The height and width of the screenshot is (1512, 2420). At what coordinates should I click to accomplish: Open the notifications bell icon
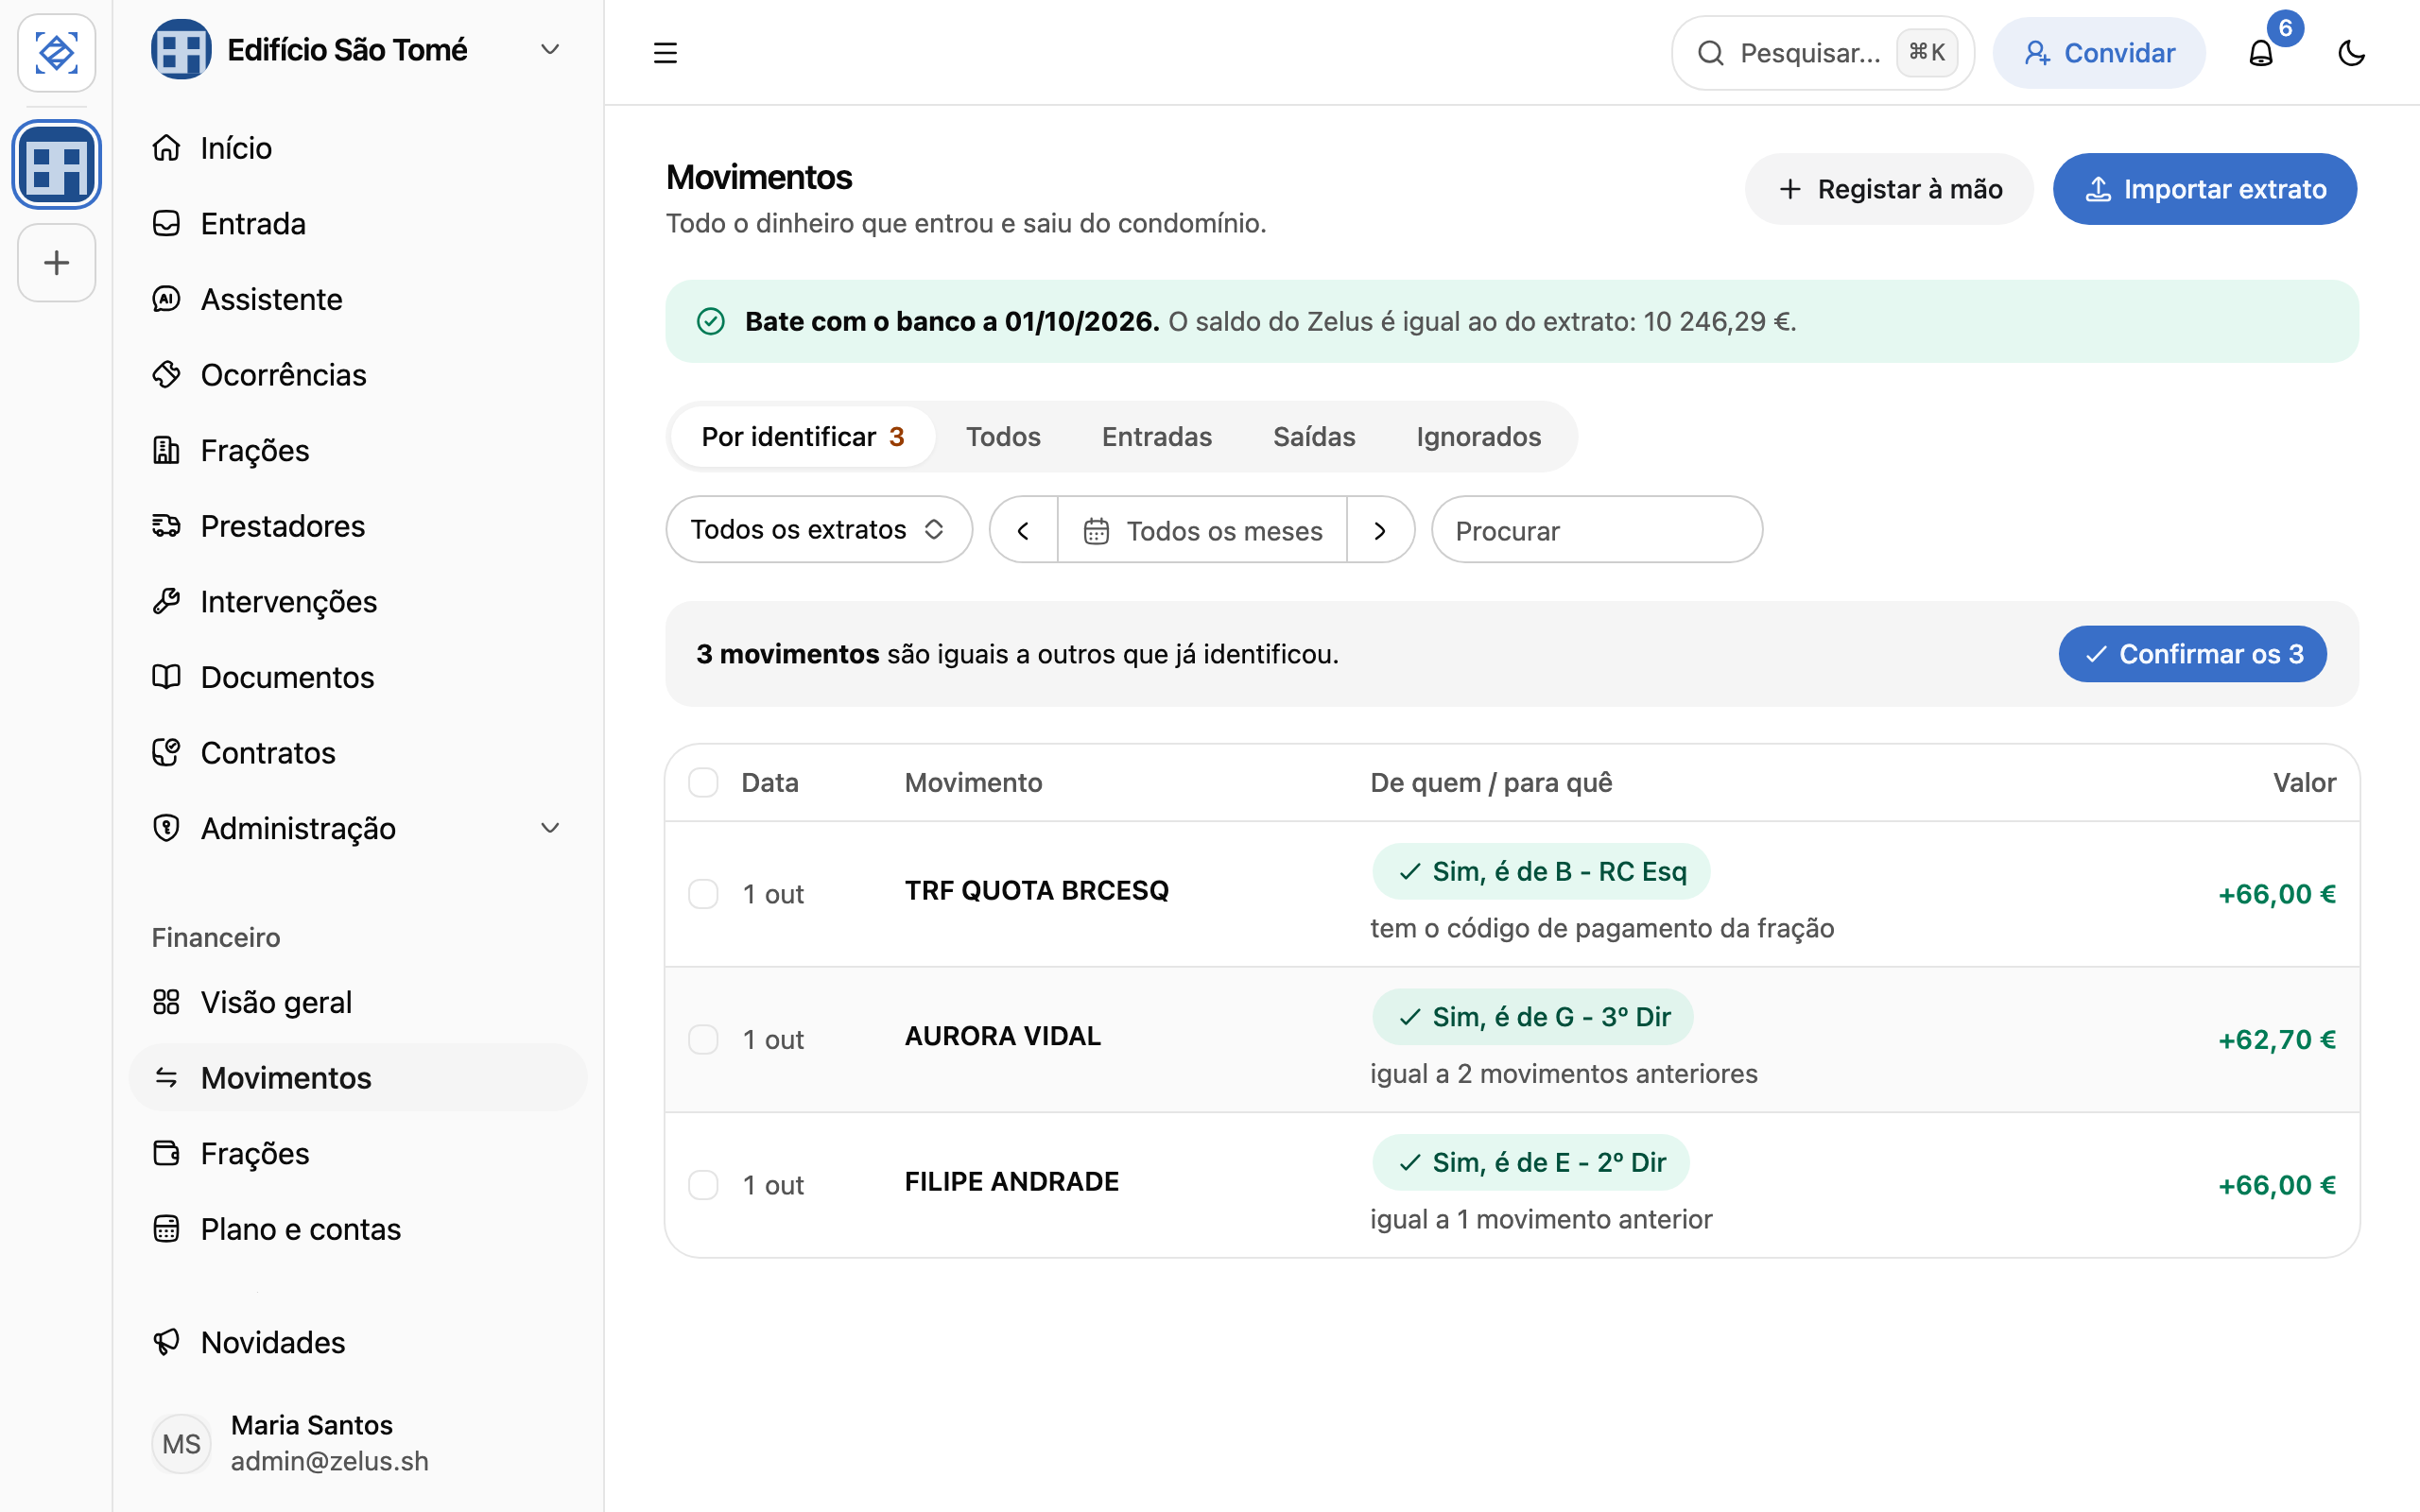(x=2260, y=53)
